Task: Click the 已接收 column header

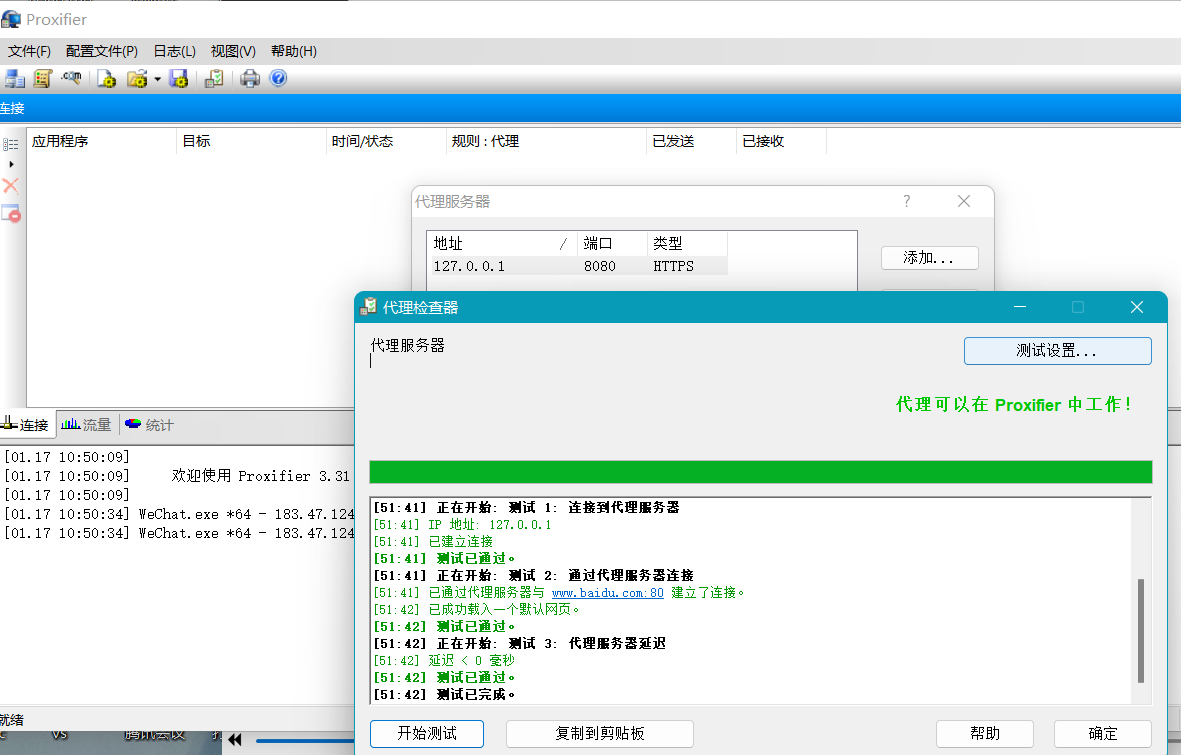Action: pos(781,141)
